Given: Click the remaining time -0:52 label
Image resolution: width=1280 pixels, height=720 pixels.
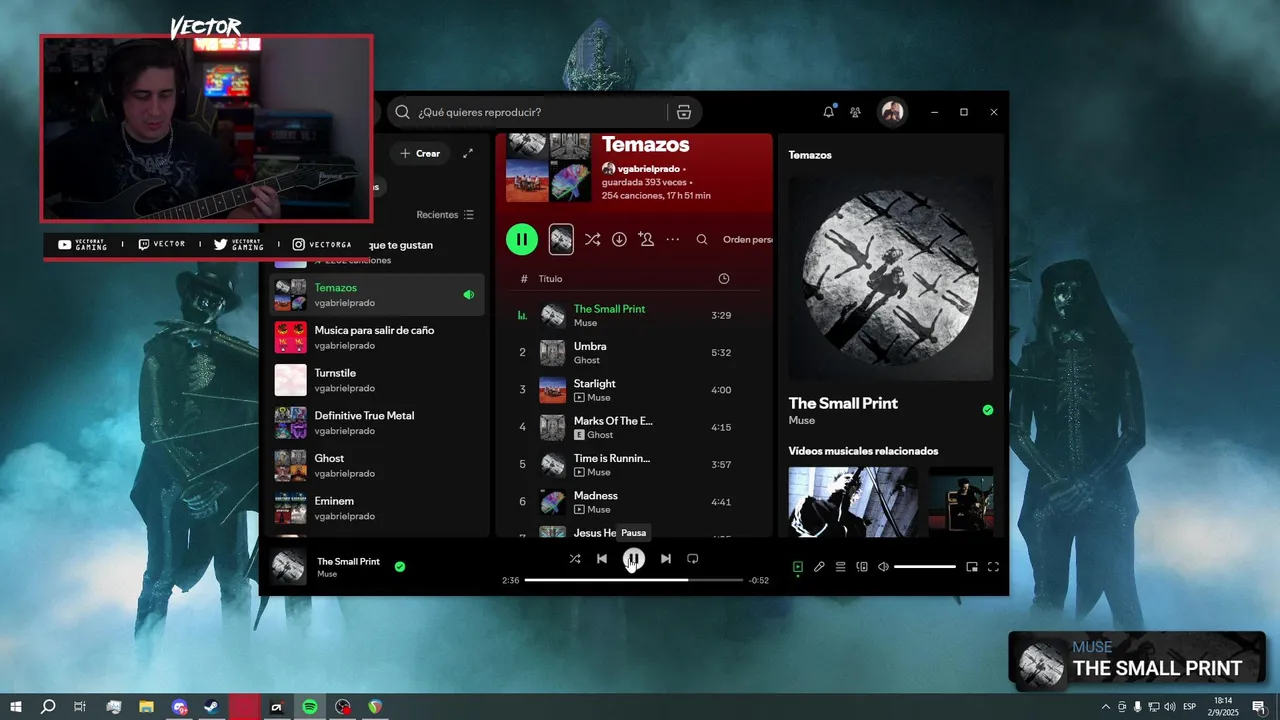Looking at the screenshot, I should coord(759,581).
